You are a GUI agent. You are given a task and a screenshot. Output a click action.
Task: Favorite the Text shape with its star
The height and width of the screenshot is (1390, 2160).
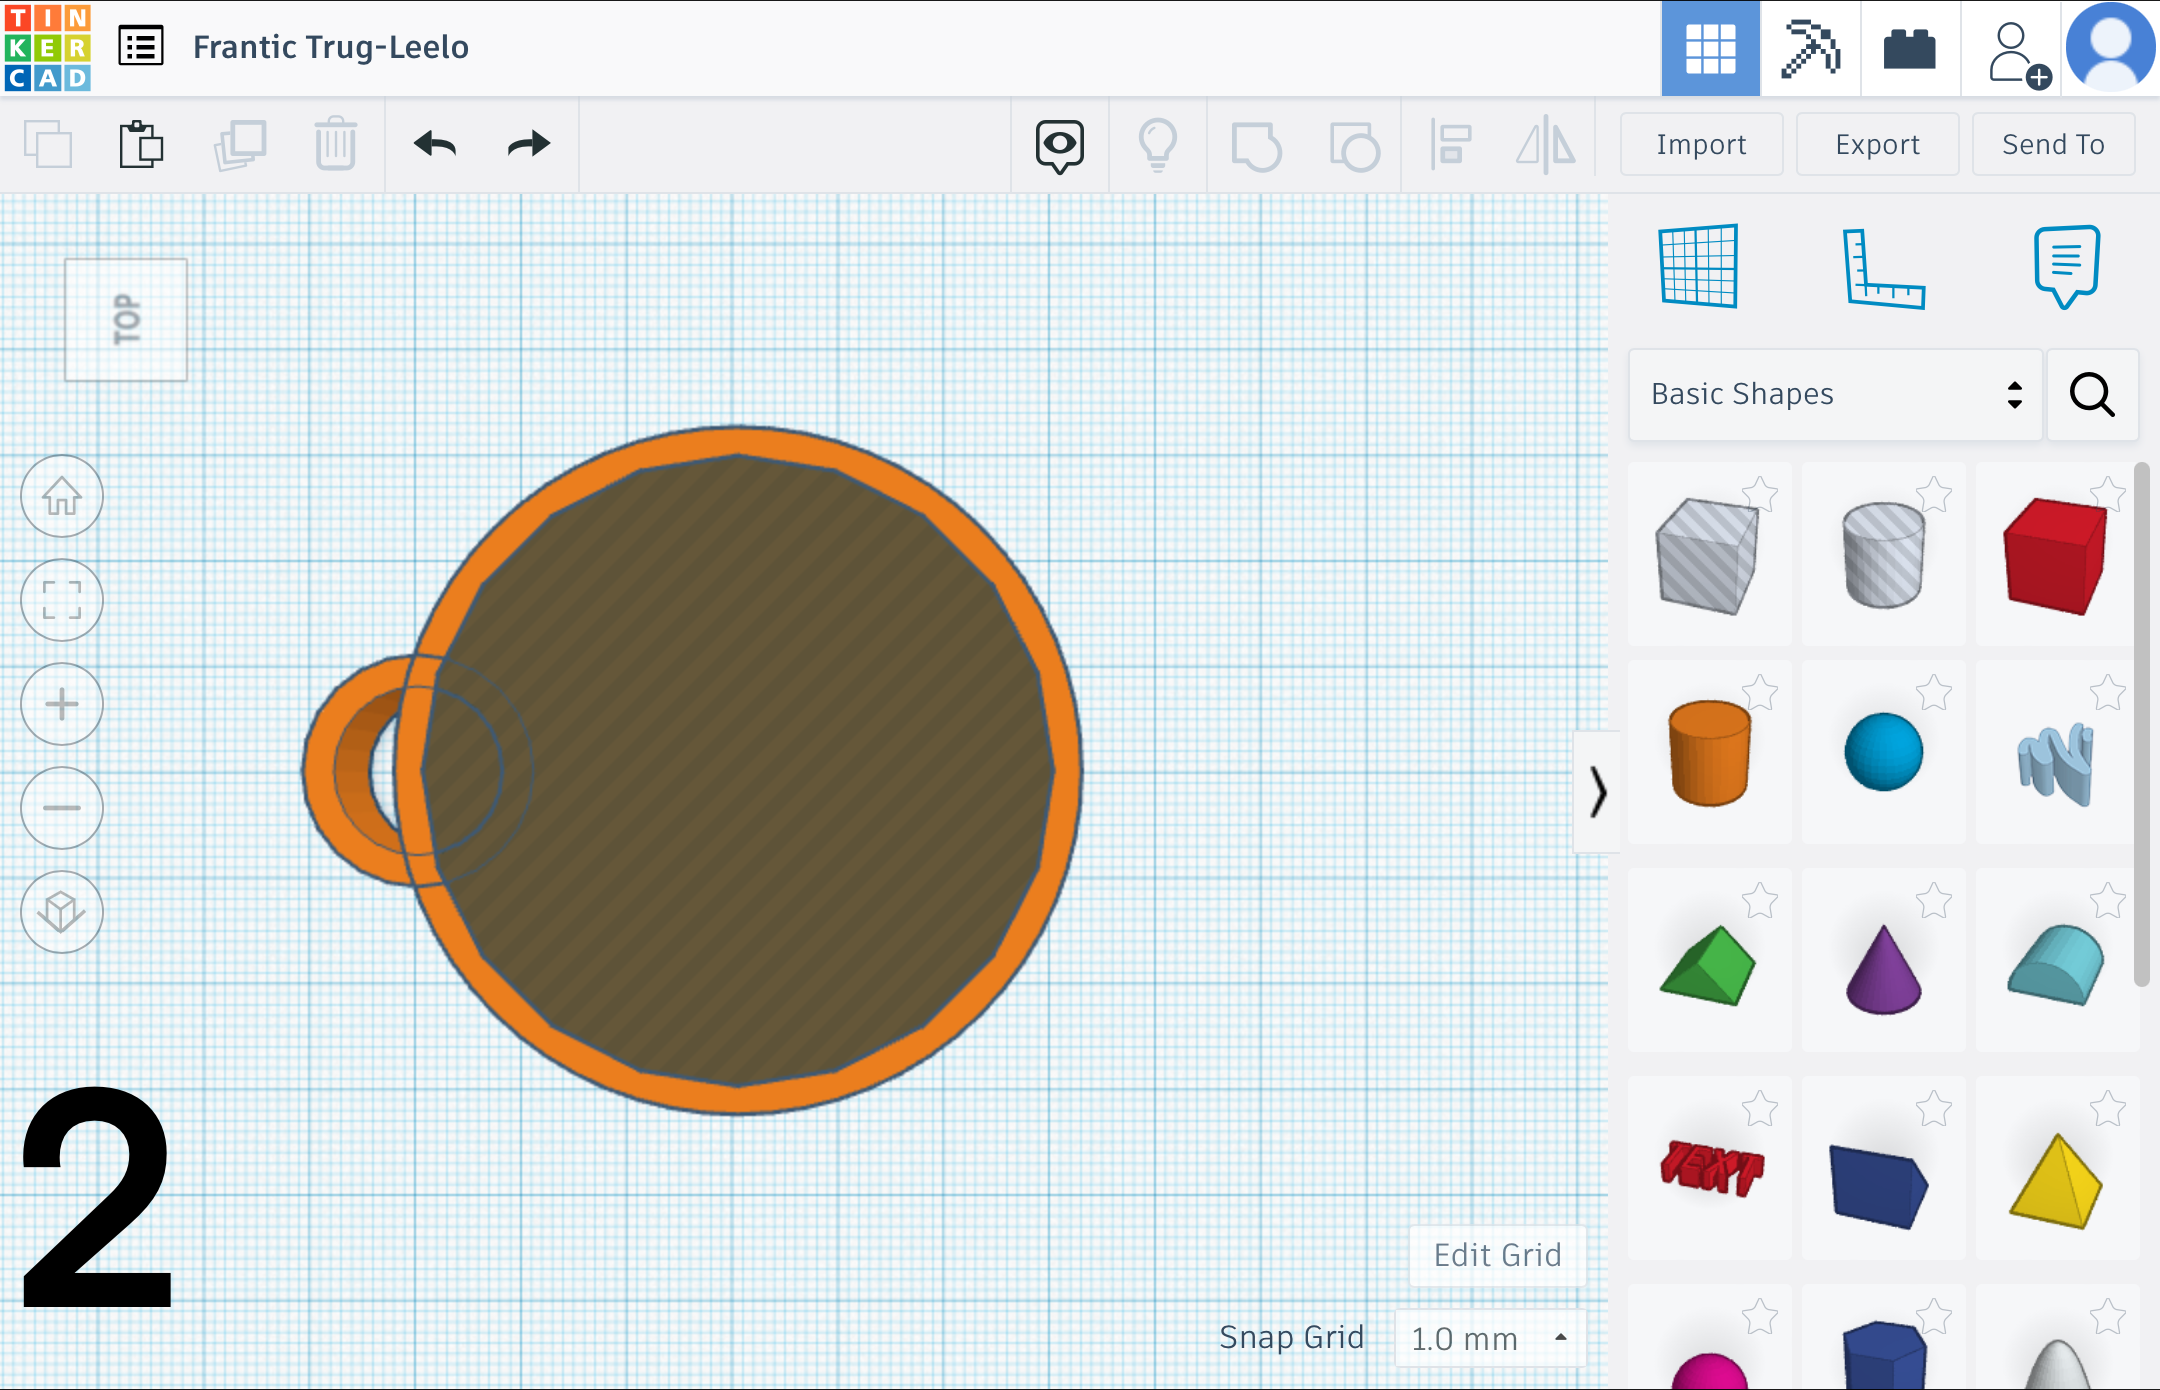coord(1760,1108)
